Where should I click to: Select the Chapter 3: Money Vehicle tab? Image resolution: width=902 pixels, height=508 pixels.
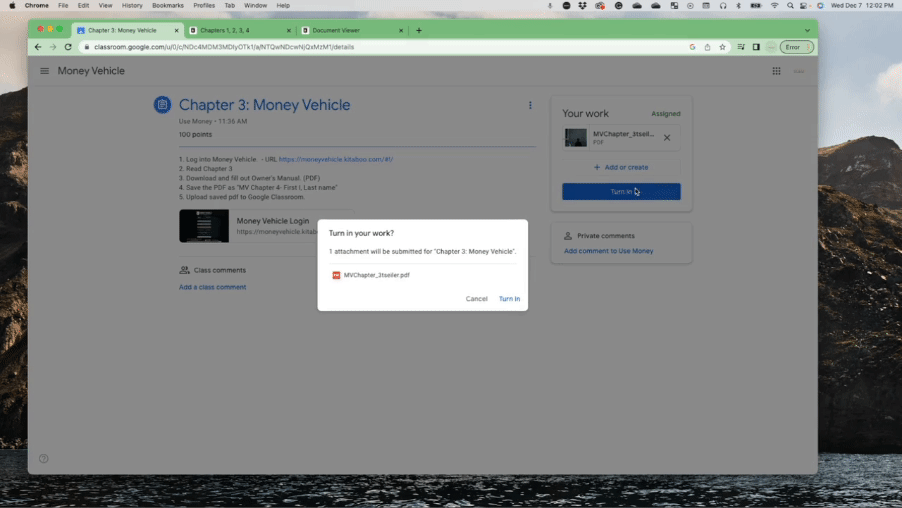125,30
